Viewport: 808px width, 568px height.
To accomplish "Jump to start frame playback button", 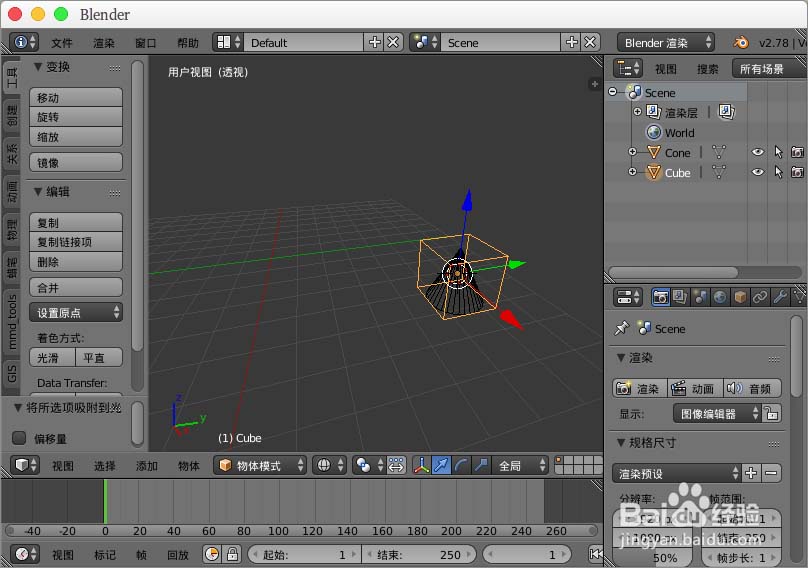I will [595, 554].
